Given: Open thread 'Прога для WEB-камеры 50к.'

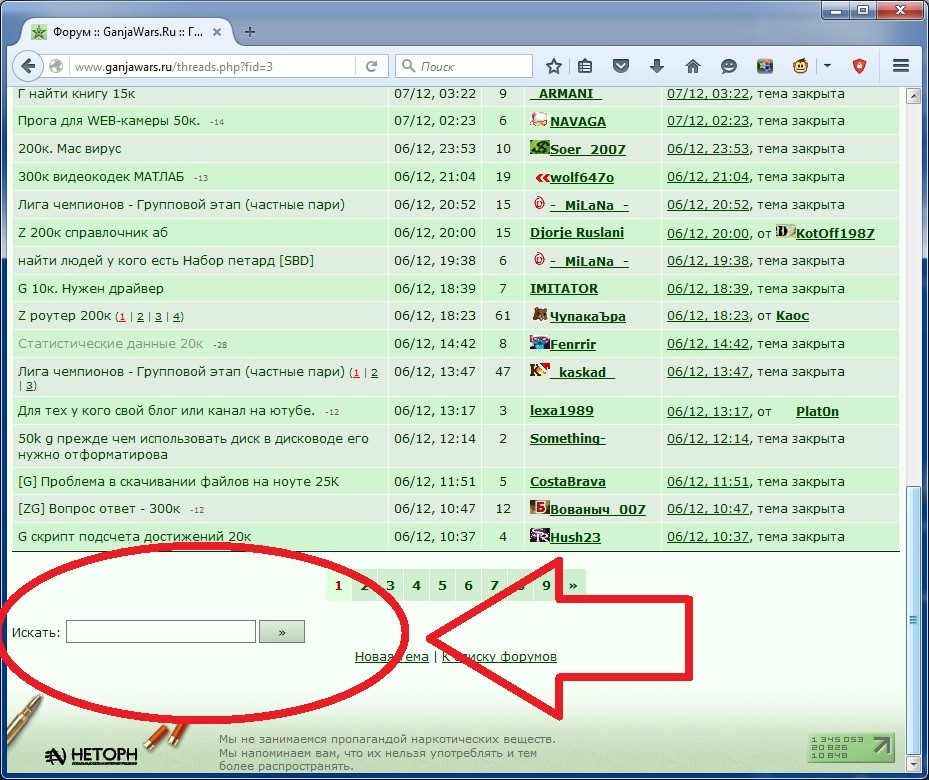Looking at the screenshot, I should tap(109, 121).
